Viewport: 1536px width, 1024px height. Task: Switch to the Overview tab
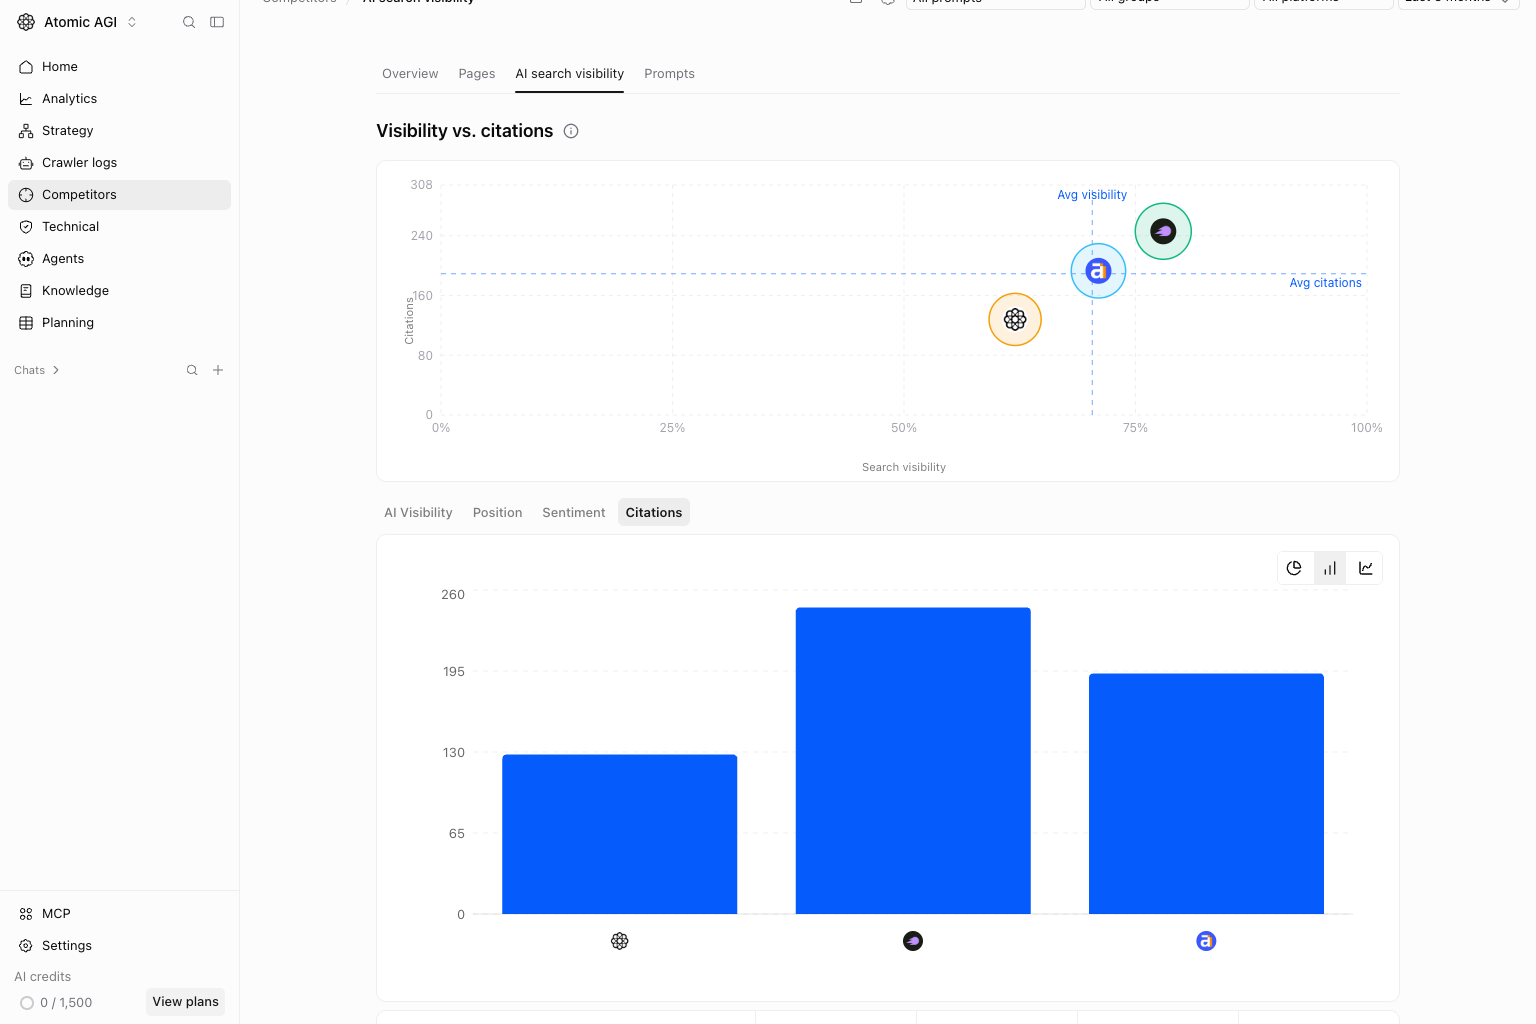click(x=410, y=74)
